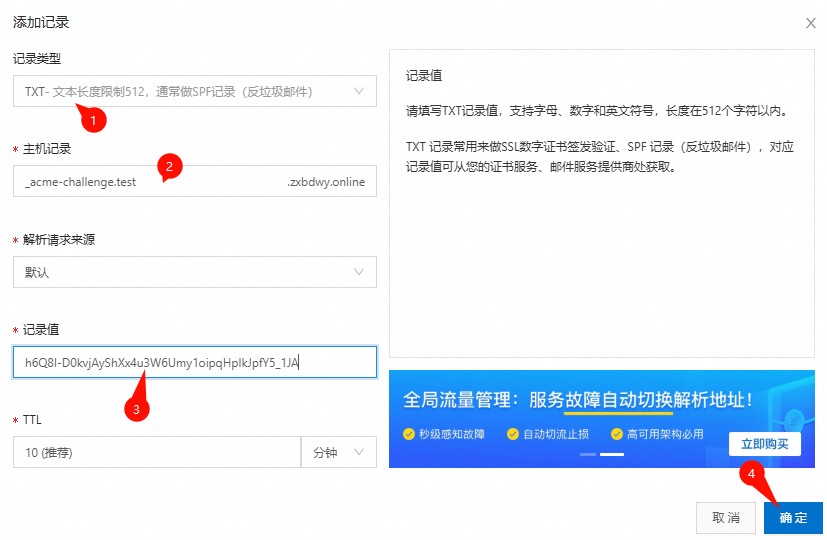
Task: Click the chevron next to 分钟
Action: click(360, 452)
